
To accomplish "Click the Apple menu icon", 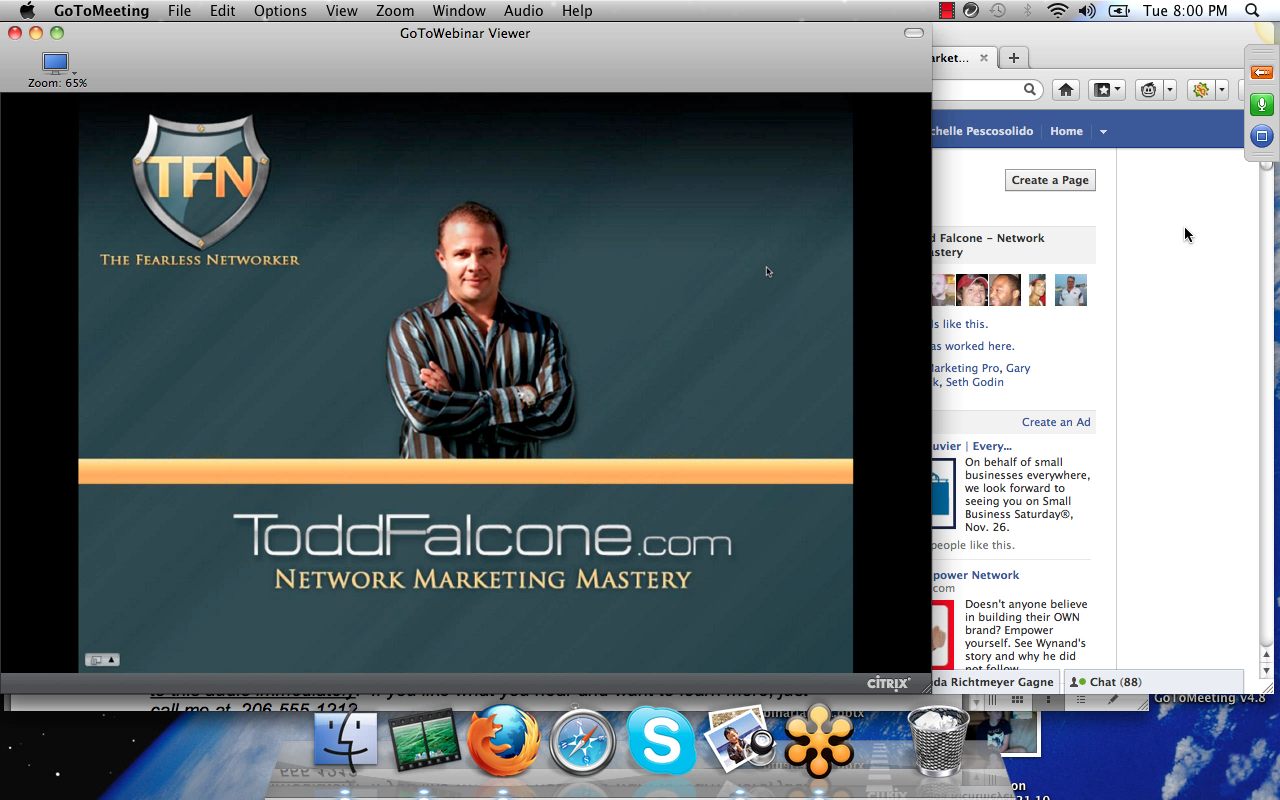I will (28, 11).
